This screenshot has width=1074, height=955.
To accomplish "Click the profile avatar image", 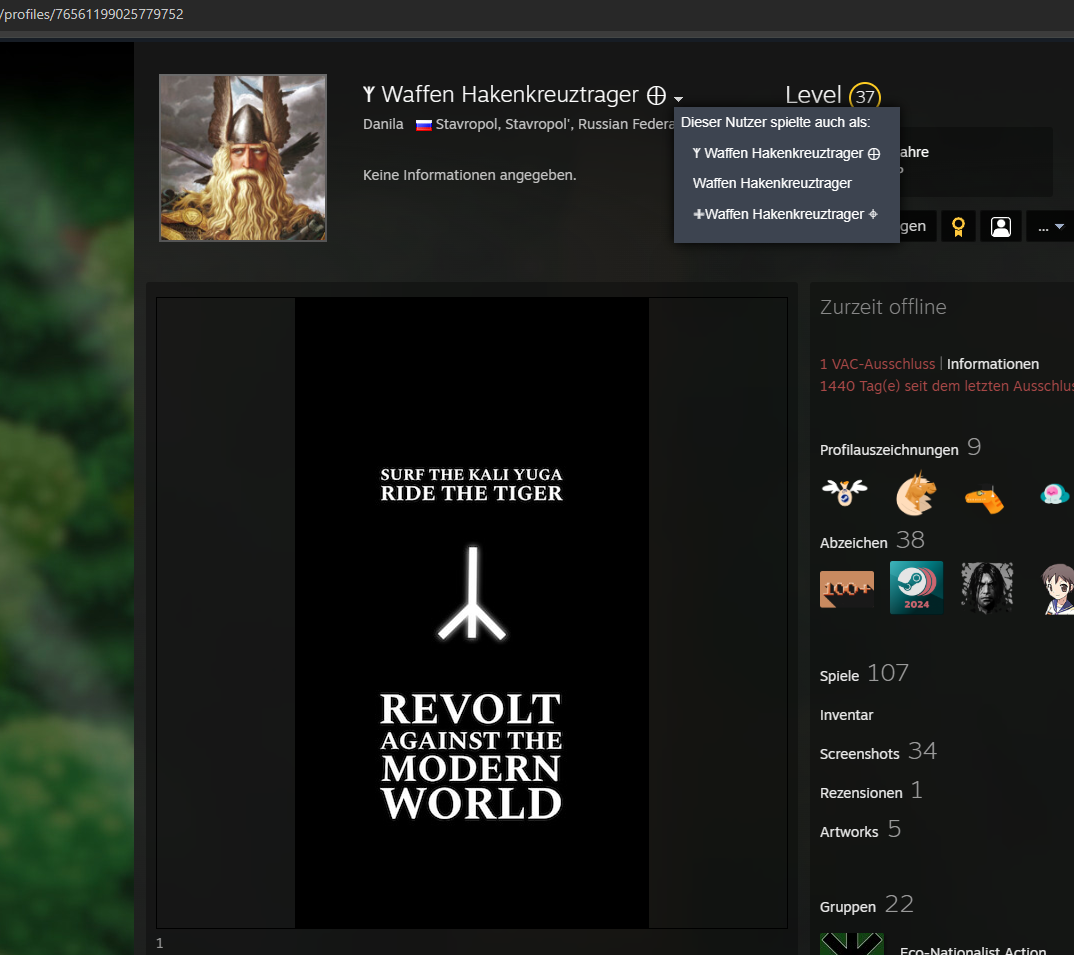I will point(243,158).
